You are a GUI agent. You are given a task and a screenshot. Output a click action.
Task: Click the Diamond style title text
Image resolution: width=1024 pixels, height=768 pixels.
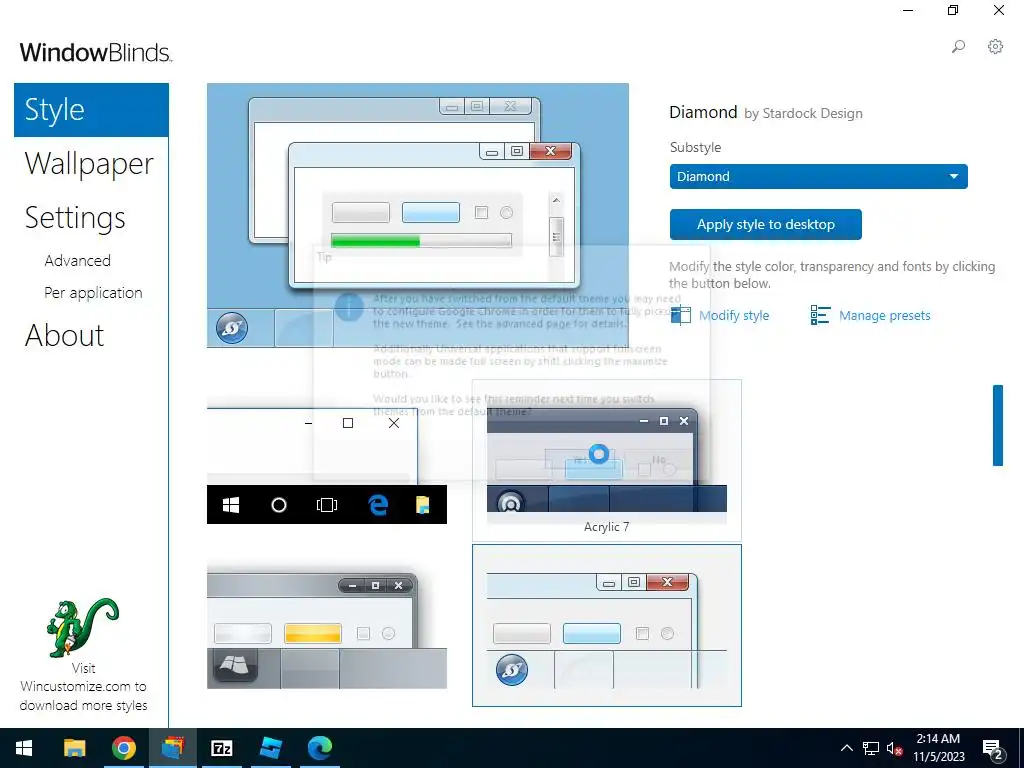point(703,112)
